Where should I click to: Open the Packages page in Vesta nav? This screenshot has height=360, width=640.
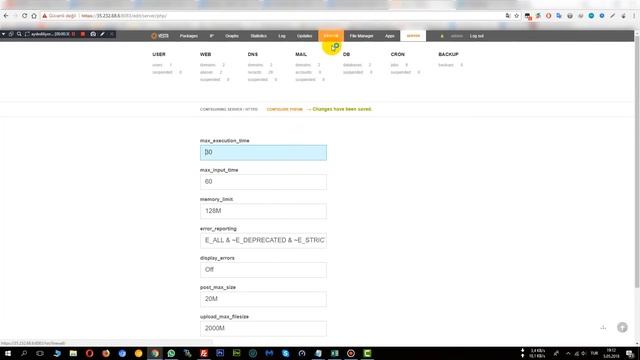point(189,36)
